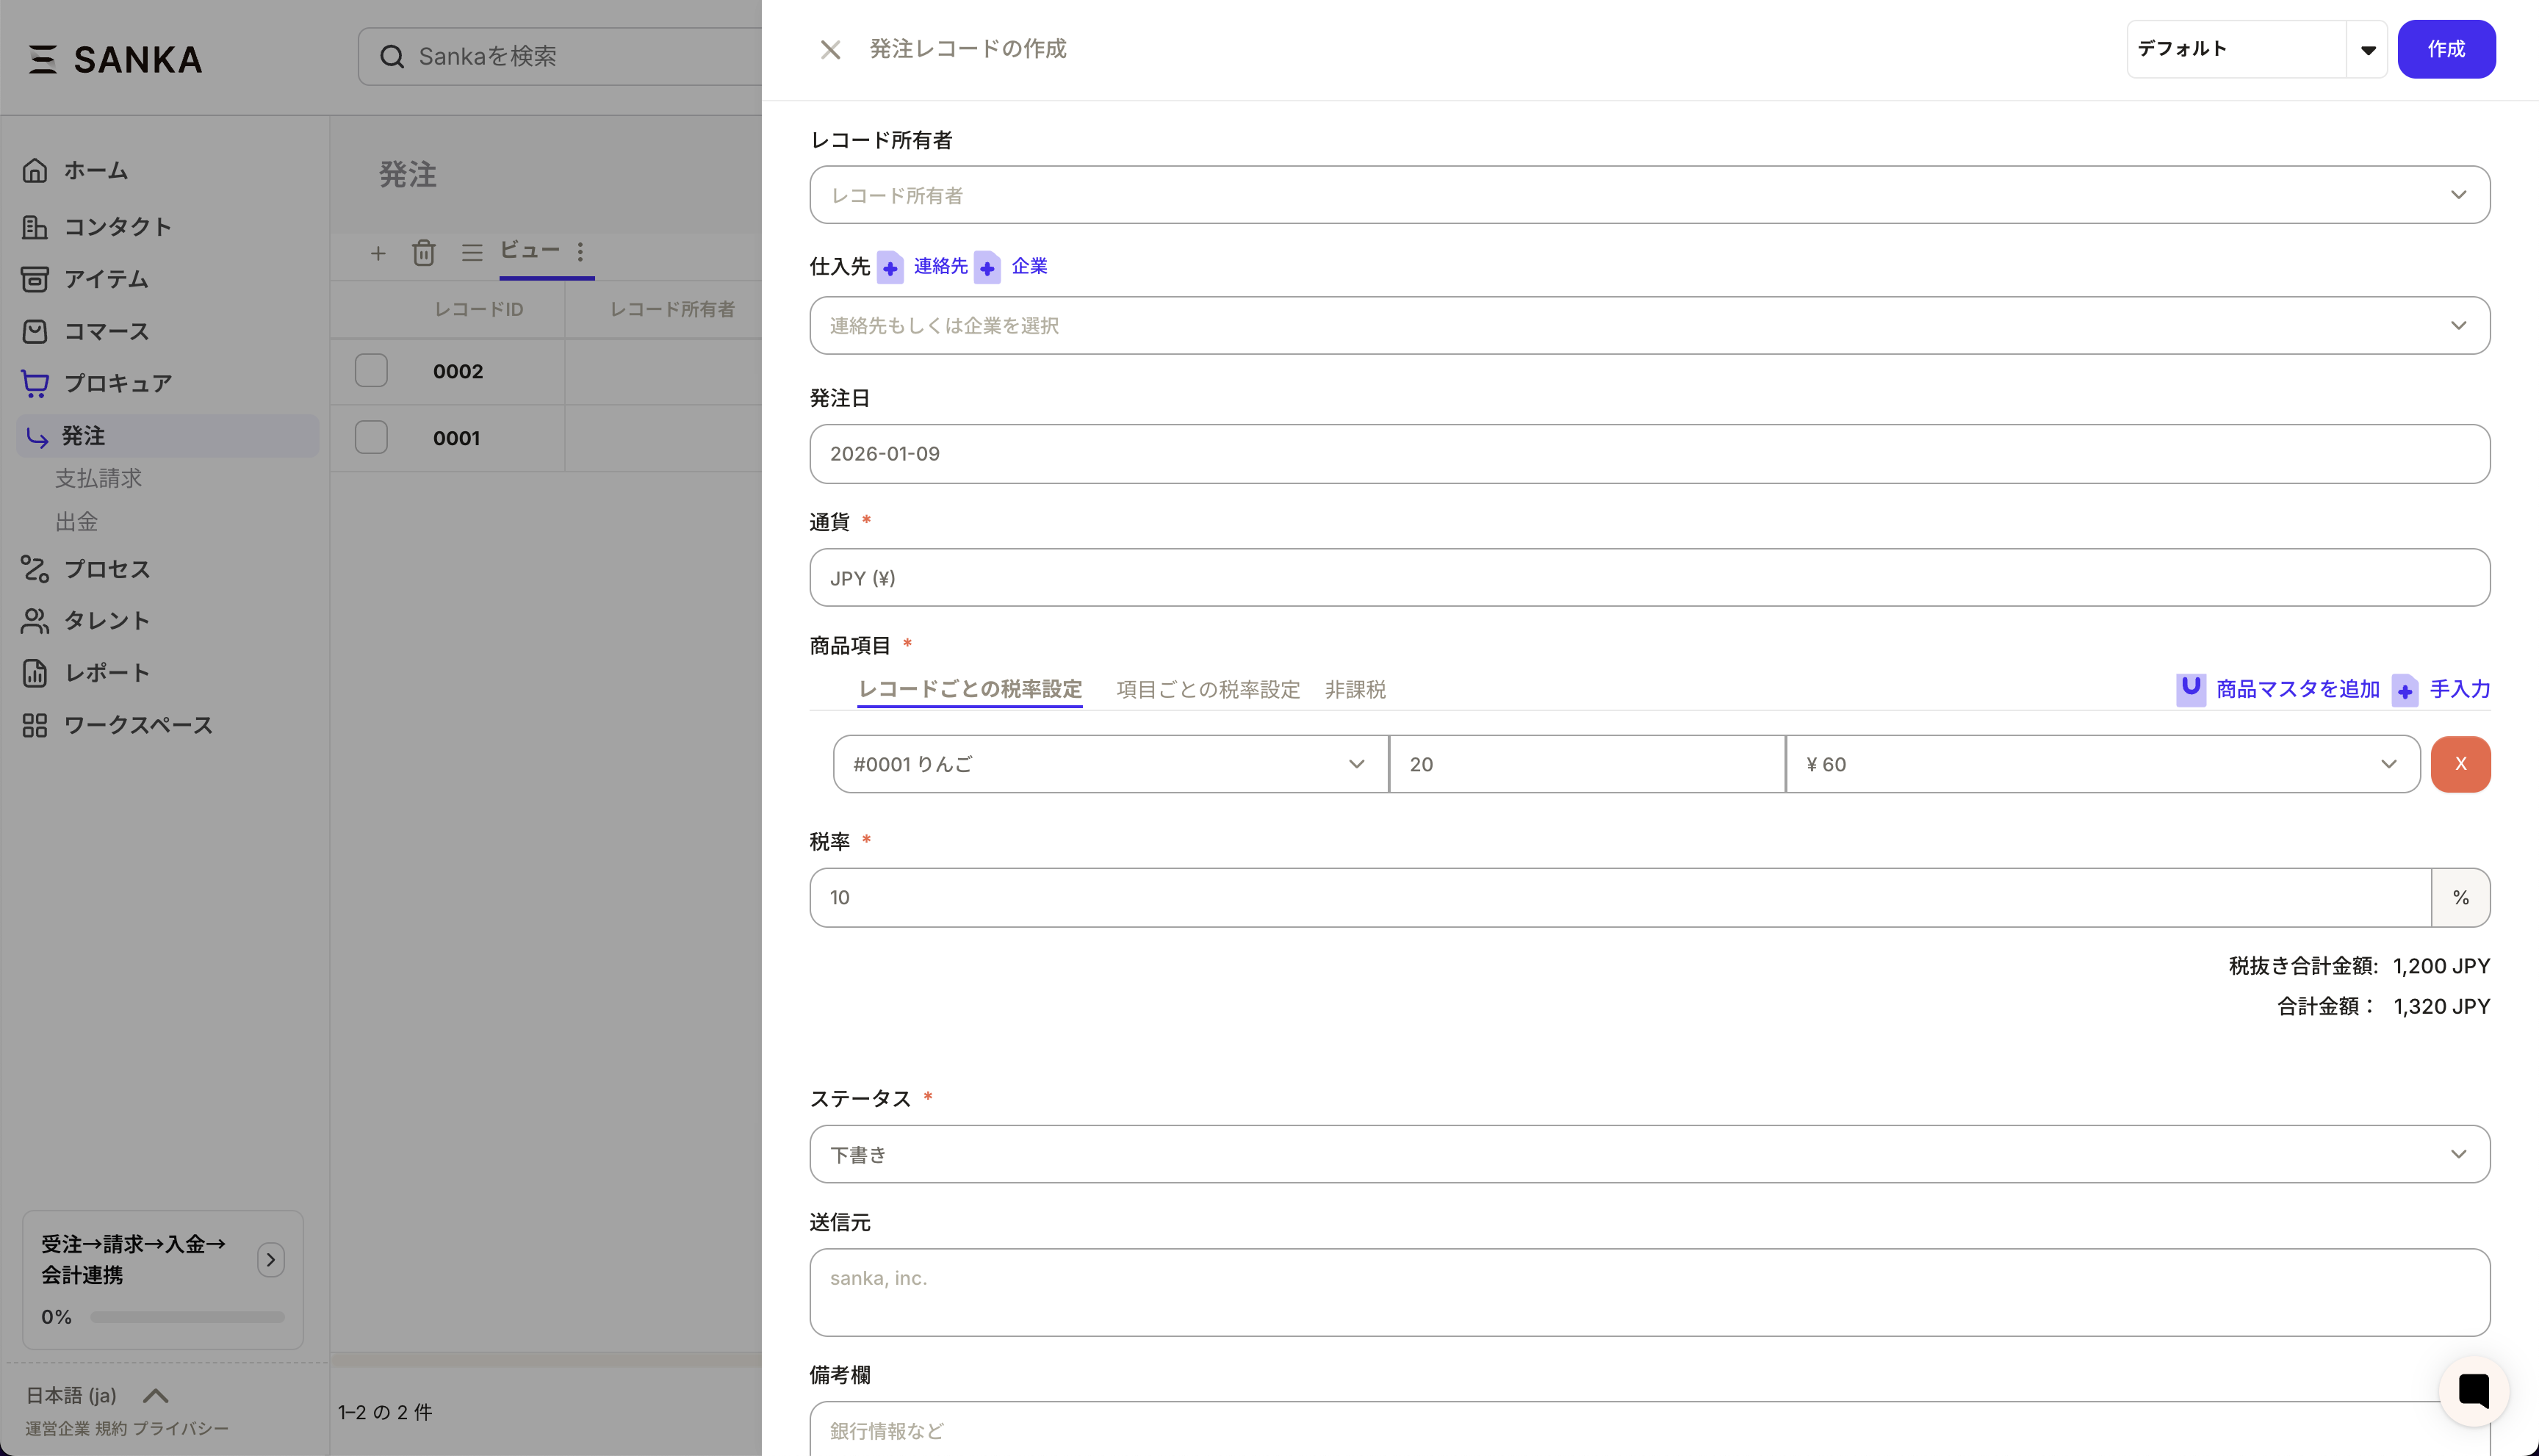This screenshot has height=1456, width=2539.
Task: Add a new record with the plus icon
Action: [379, 253]
